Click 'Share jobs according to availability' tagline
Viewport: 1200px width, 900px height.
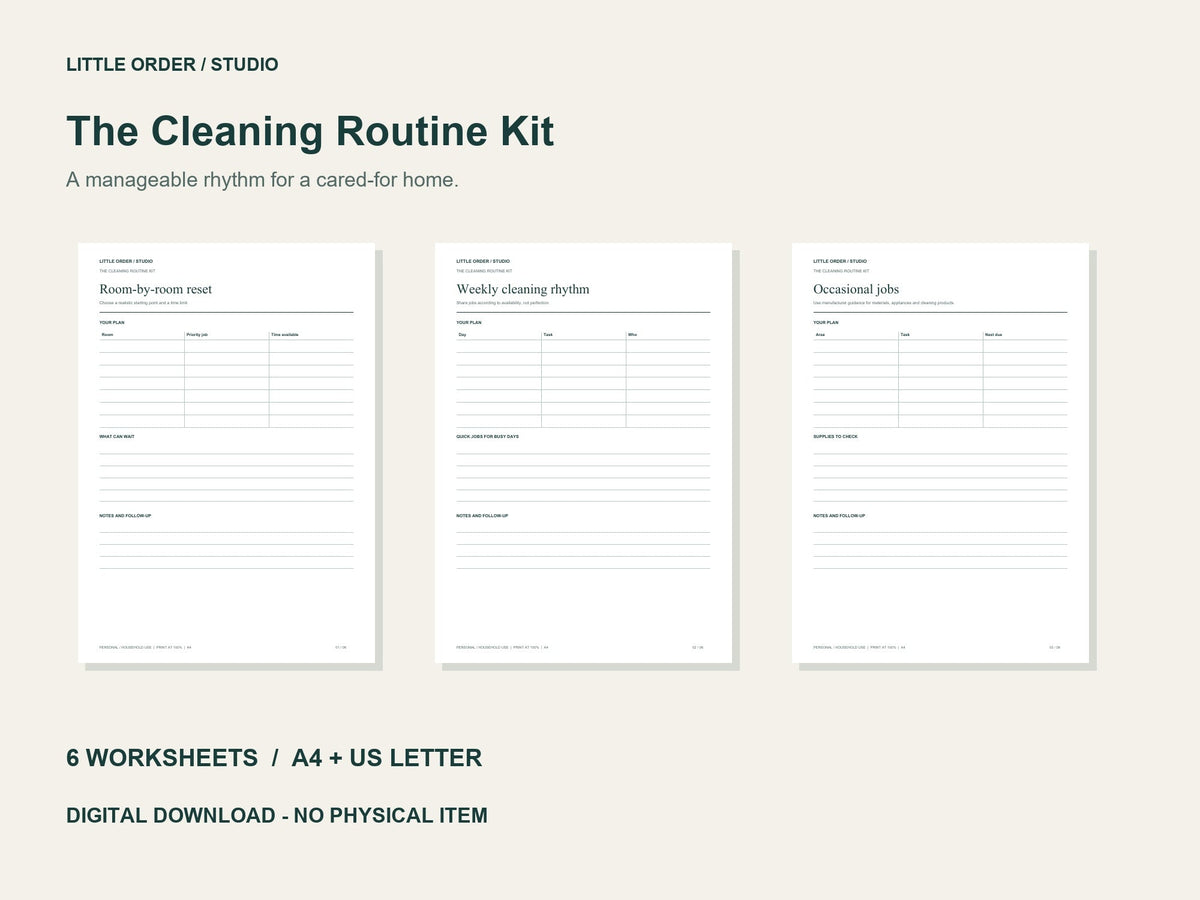point(502,303)
